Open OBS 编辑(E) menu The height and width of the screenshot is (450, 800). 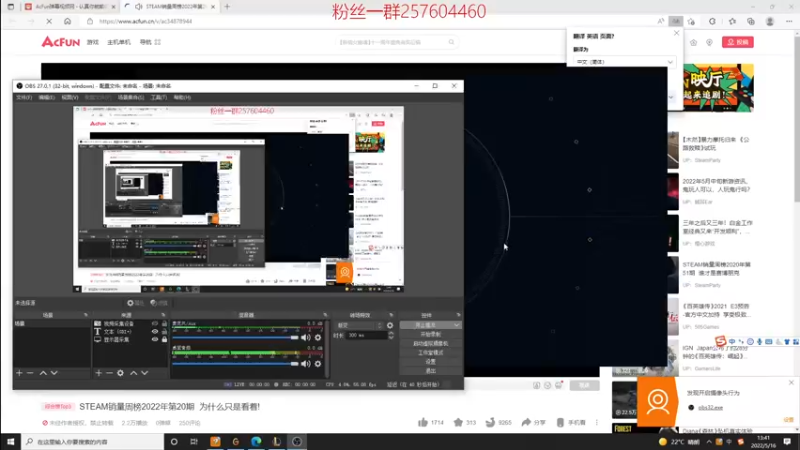(x=46, y=97)
